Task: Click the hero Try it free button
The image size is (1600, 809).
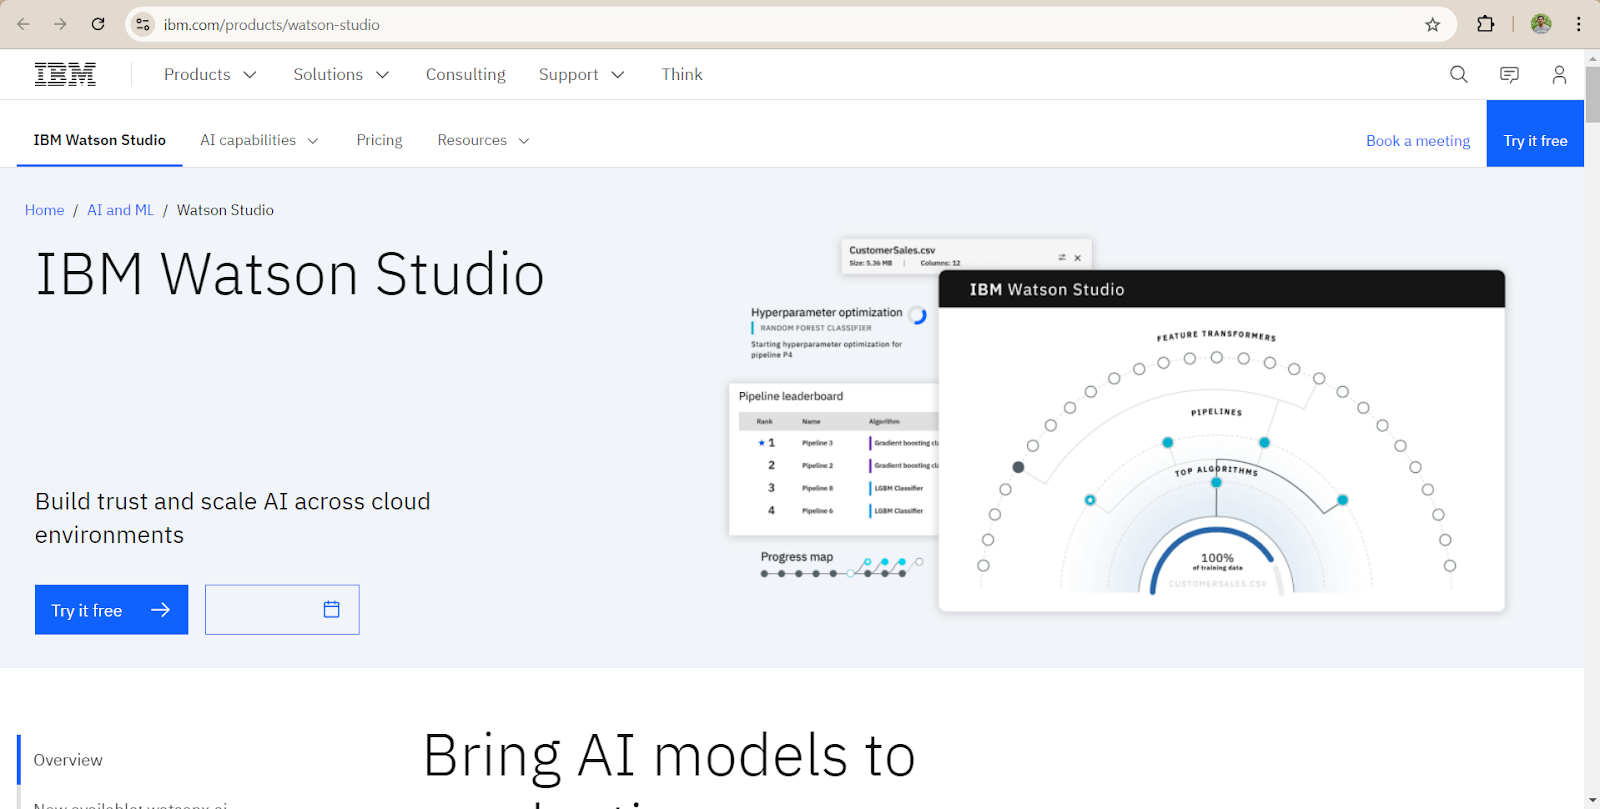Action: pos(112,610)
